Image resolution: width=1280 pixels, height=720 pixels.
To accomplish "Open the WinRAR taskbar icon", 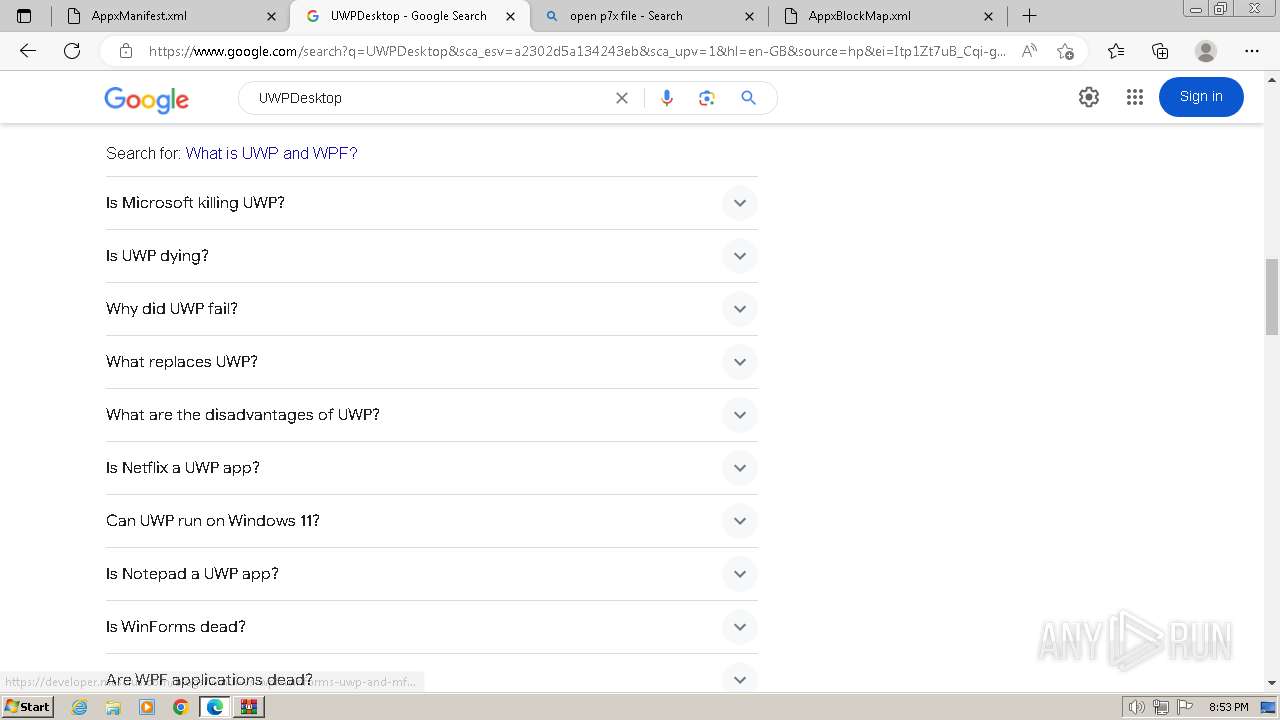I will (249, 707).
